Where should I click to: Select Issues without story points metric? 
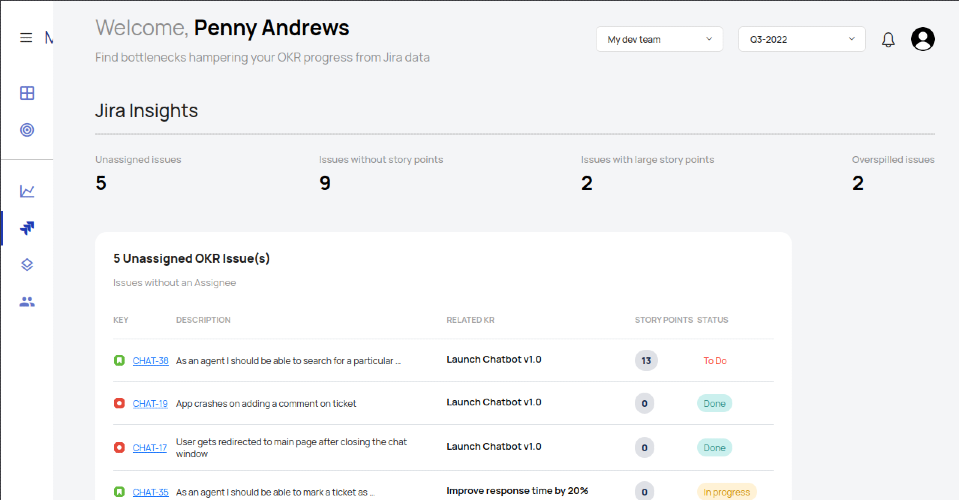pyautogui.click(x=381, y=174)
